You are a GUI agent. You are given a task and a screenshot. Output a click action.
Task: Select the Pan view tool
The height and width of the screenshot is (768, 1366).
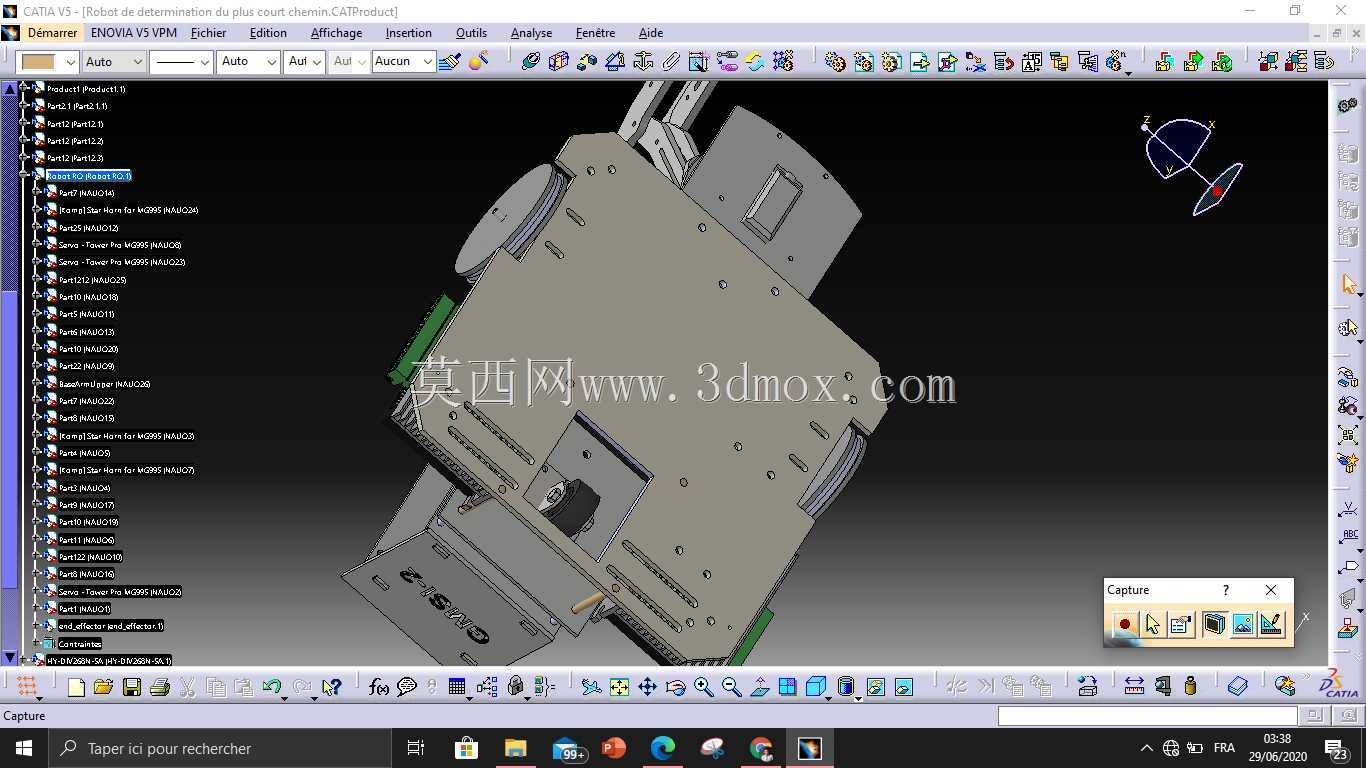[647, 687]
